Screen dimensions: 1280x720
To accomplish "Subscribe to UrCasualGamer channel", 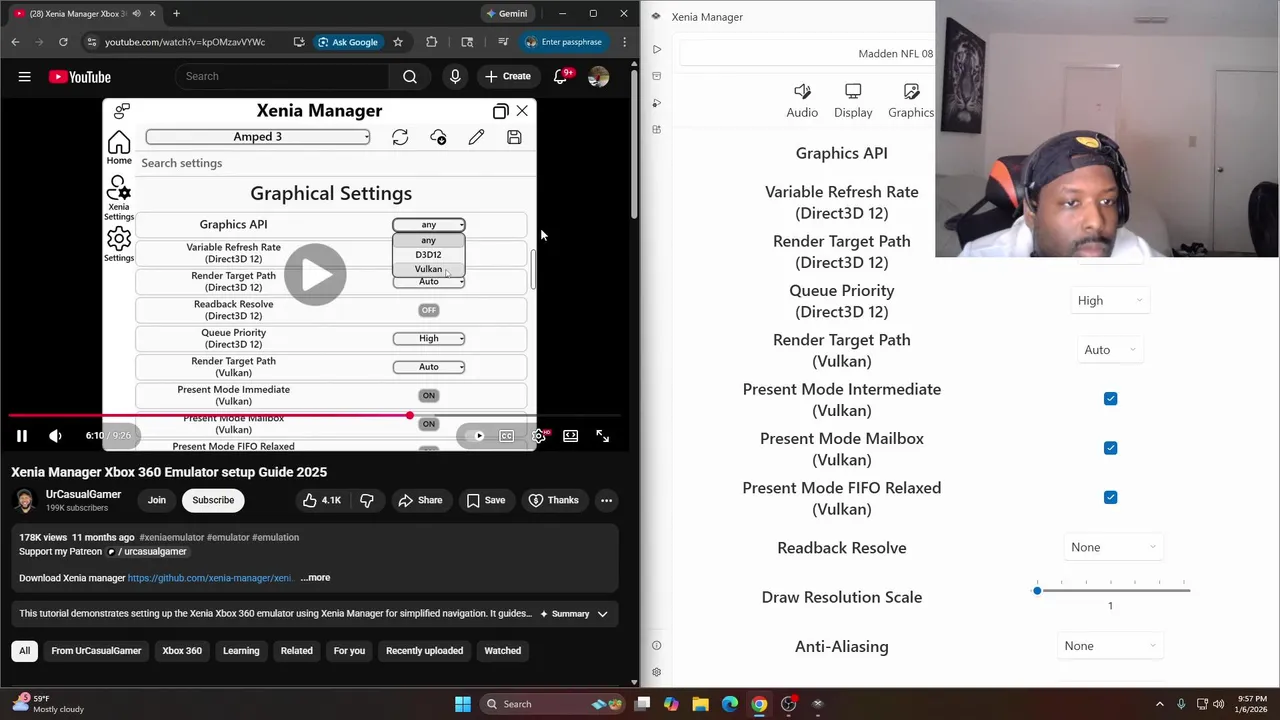I will click(x=213, y=500).
